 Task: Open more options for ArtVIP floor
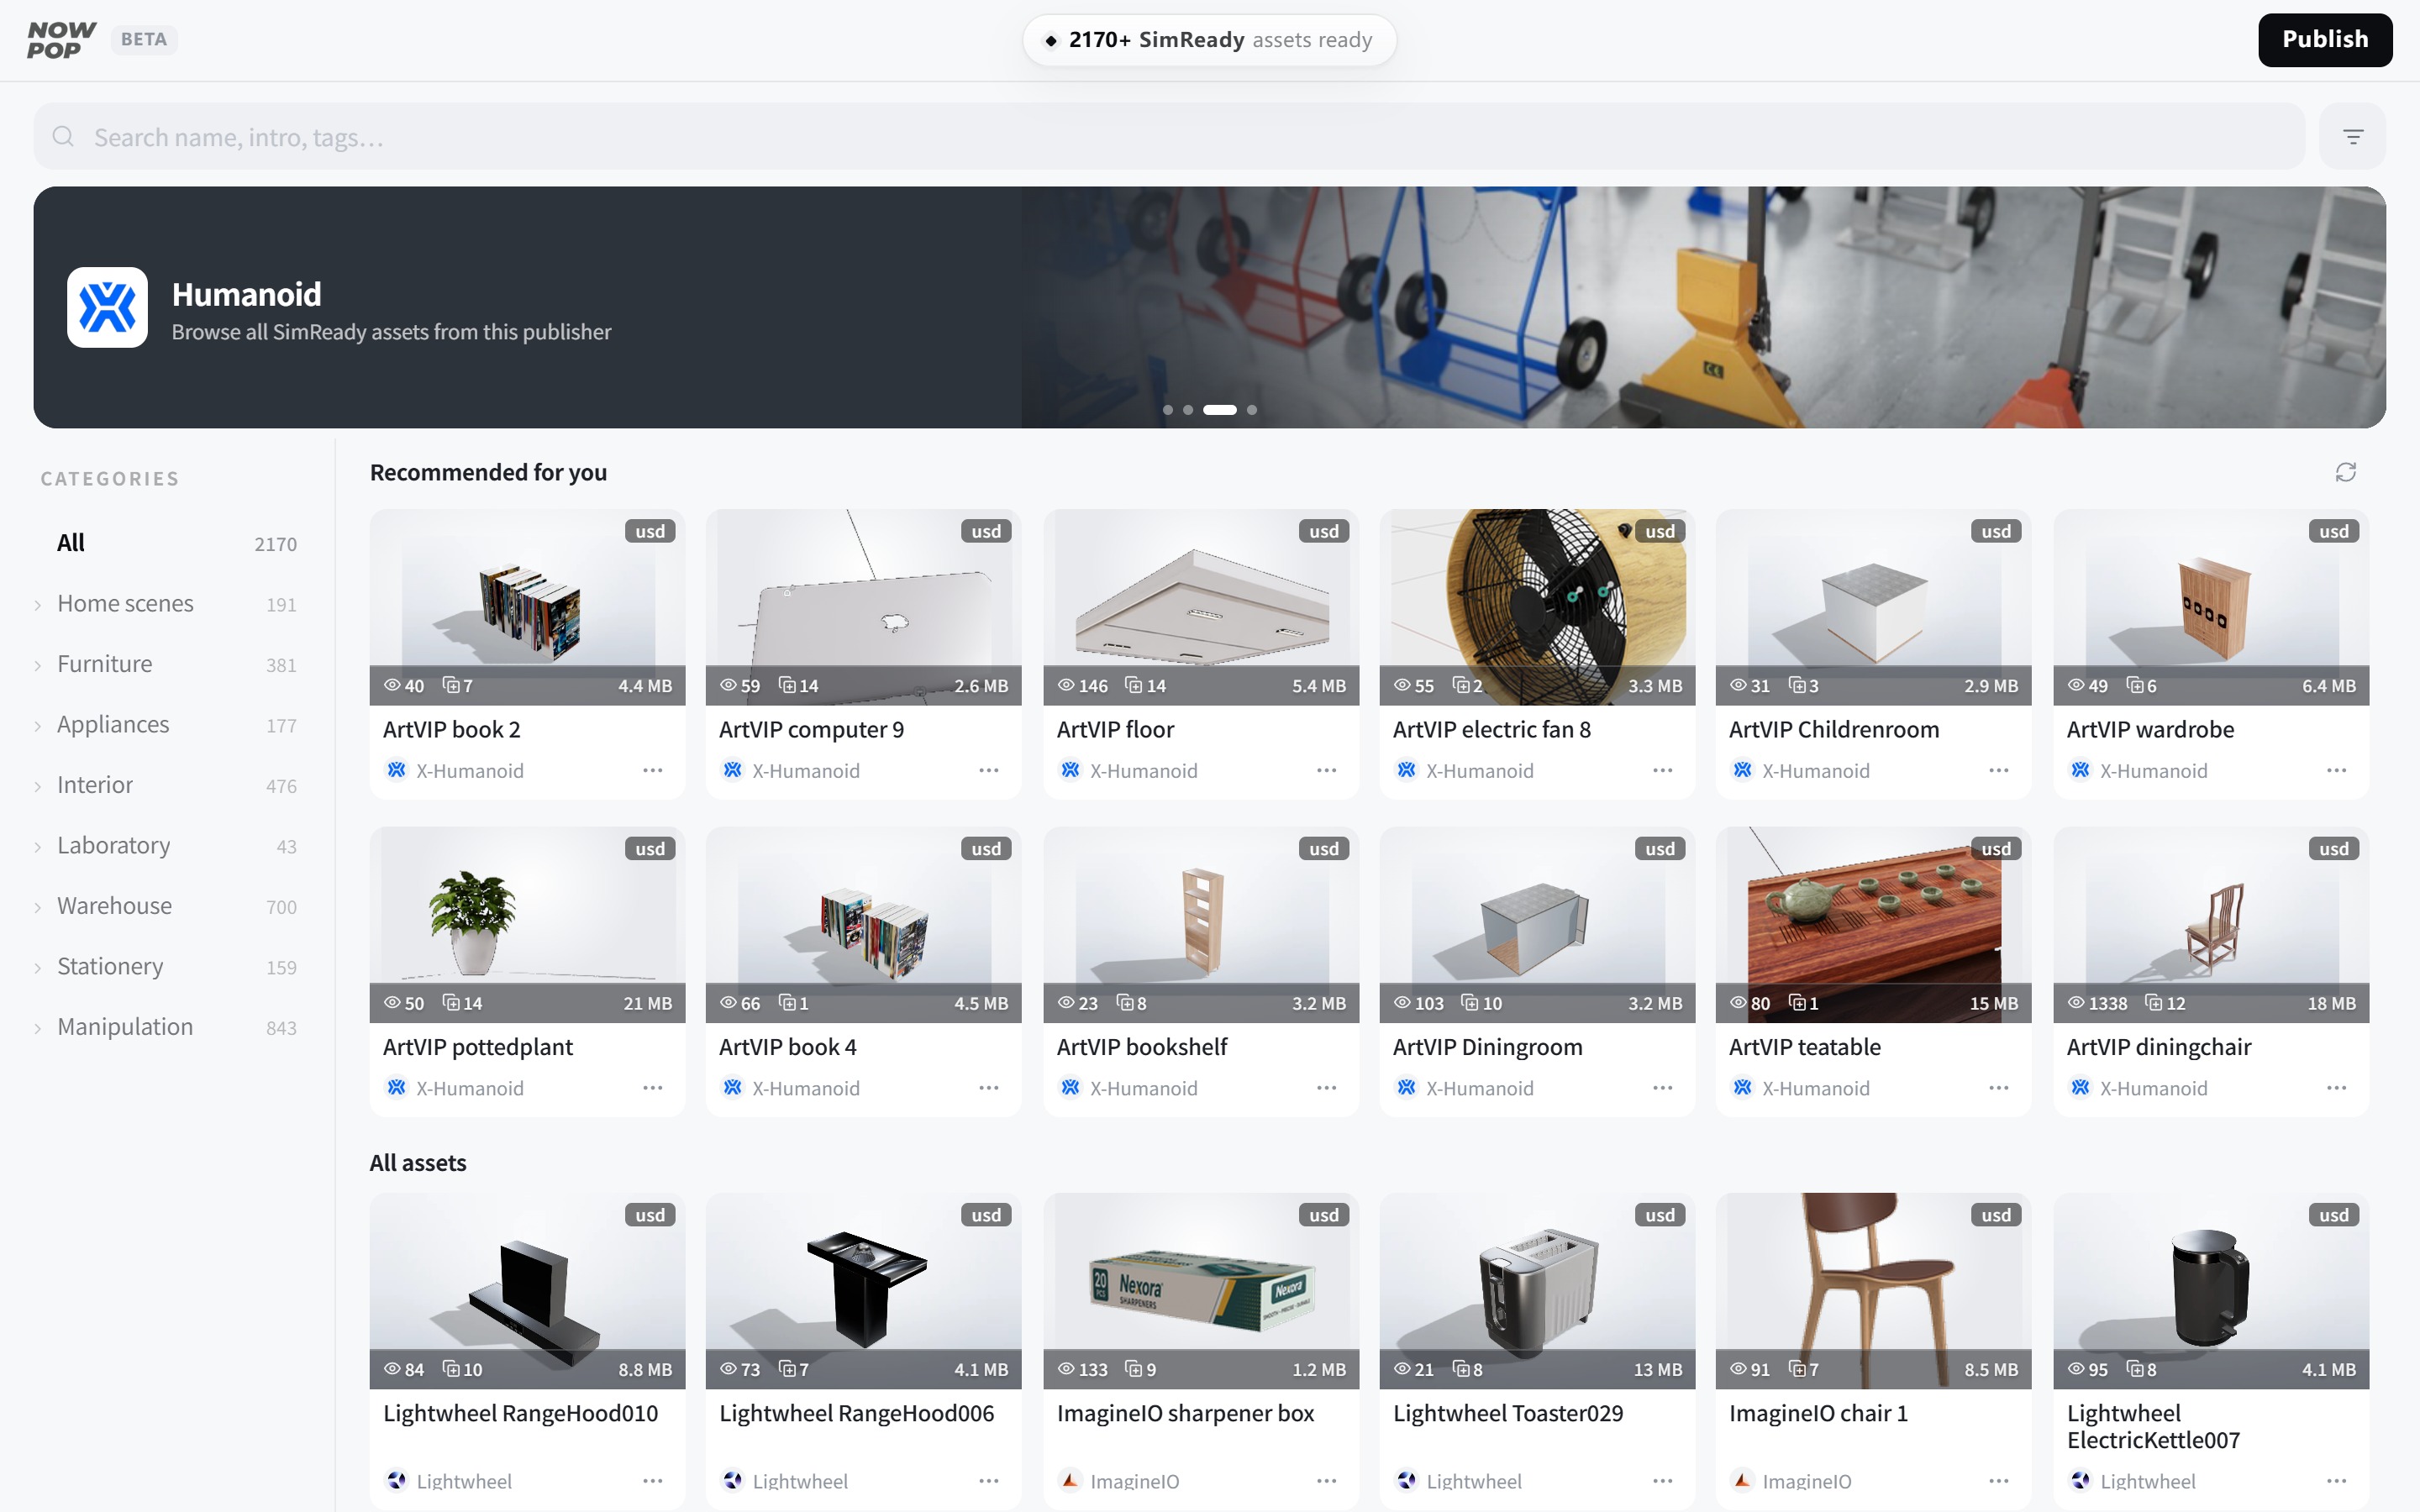pos(1326,770)
